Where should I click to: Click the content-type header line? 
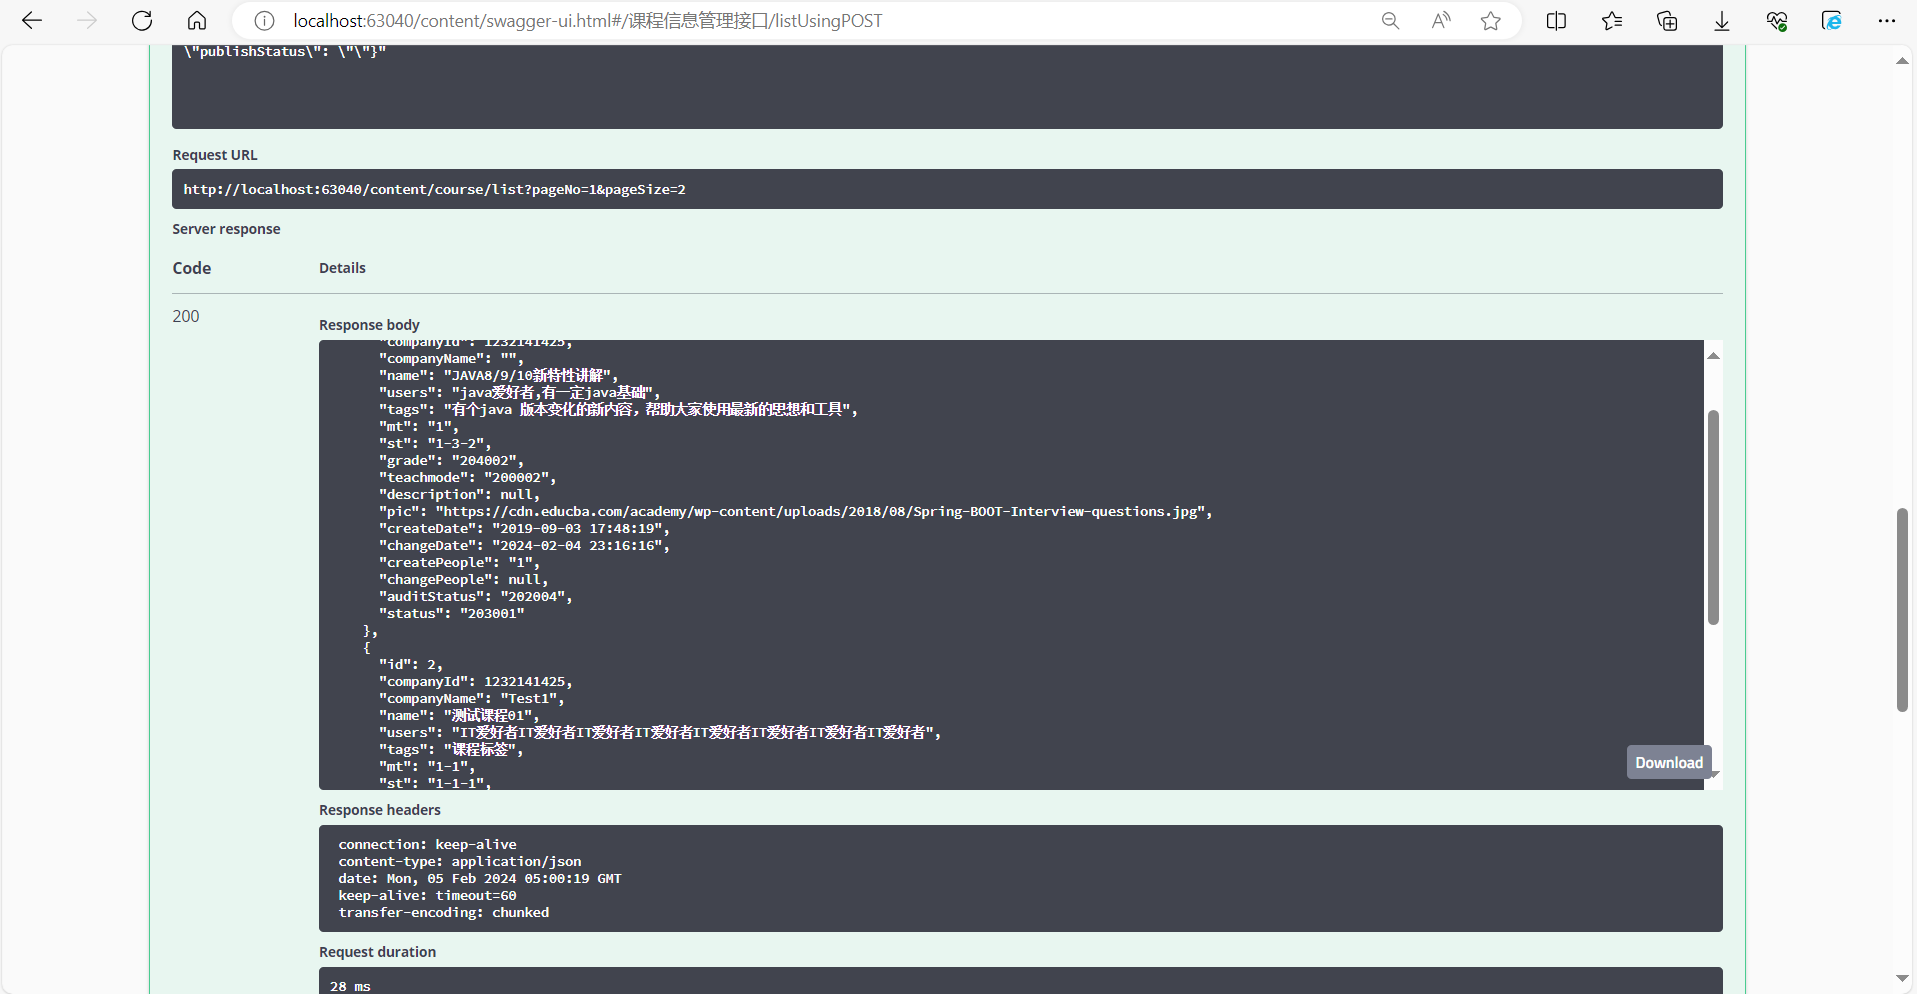(x=459, y=861)
